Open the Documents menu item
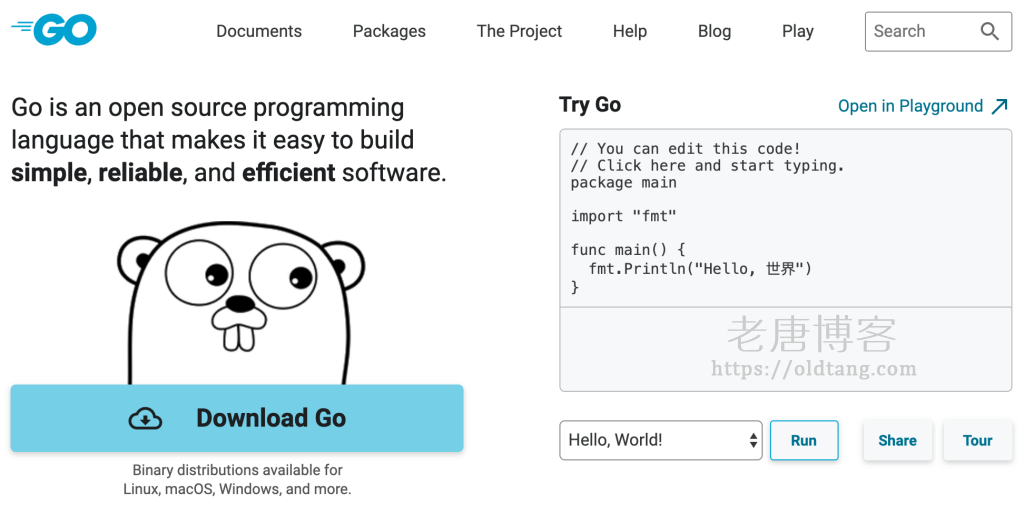This screenshot has height=512, width=1024. point(259,31)
